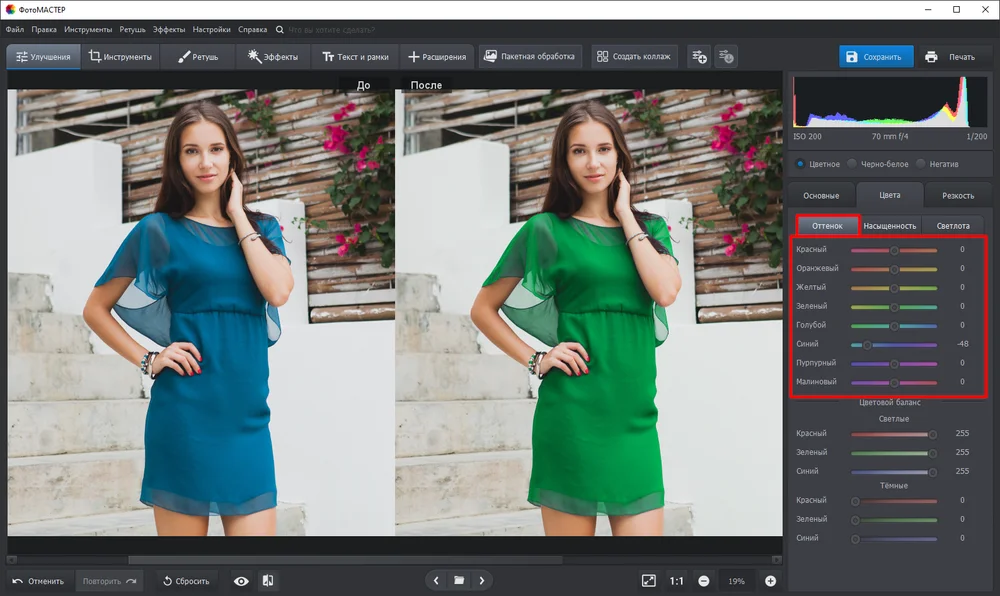Image resolution: width=1000 pixels, height=596 pixels.
Task: Click the Сбросить button
Action: pos(186,581)
